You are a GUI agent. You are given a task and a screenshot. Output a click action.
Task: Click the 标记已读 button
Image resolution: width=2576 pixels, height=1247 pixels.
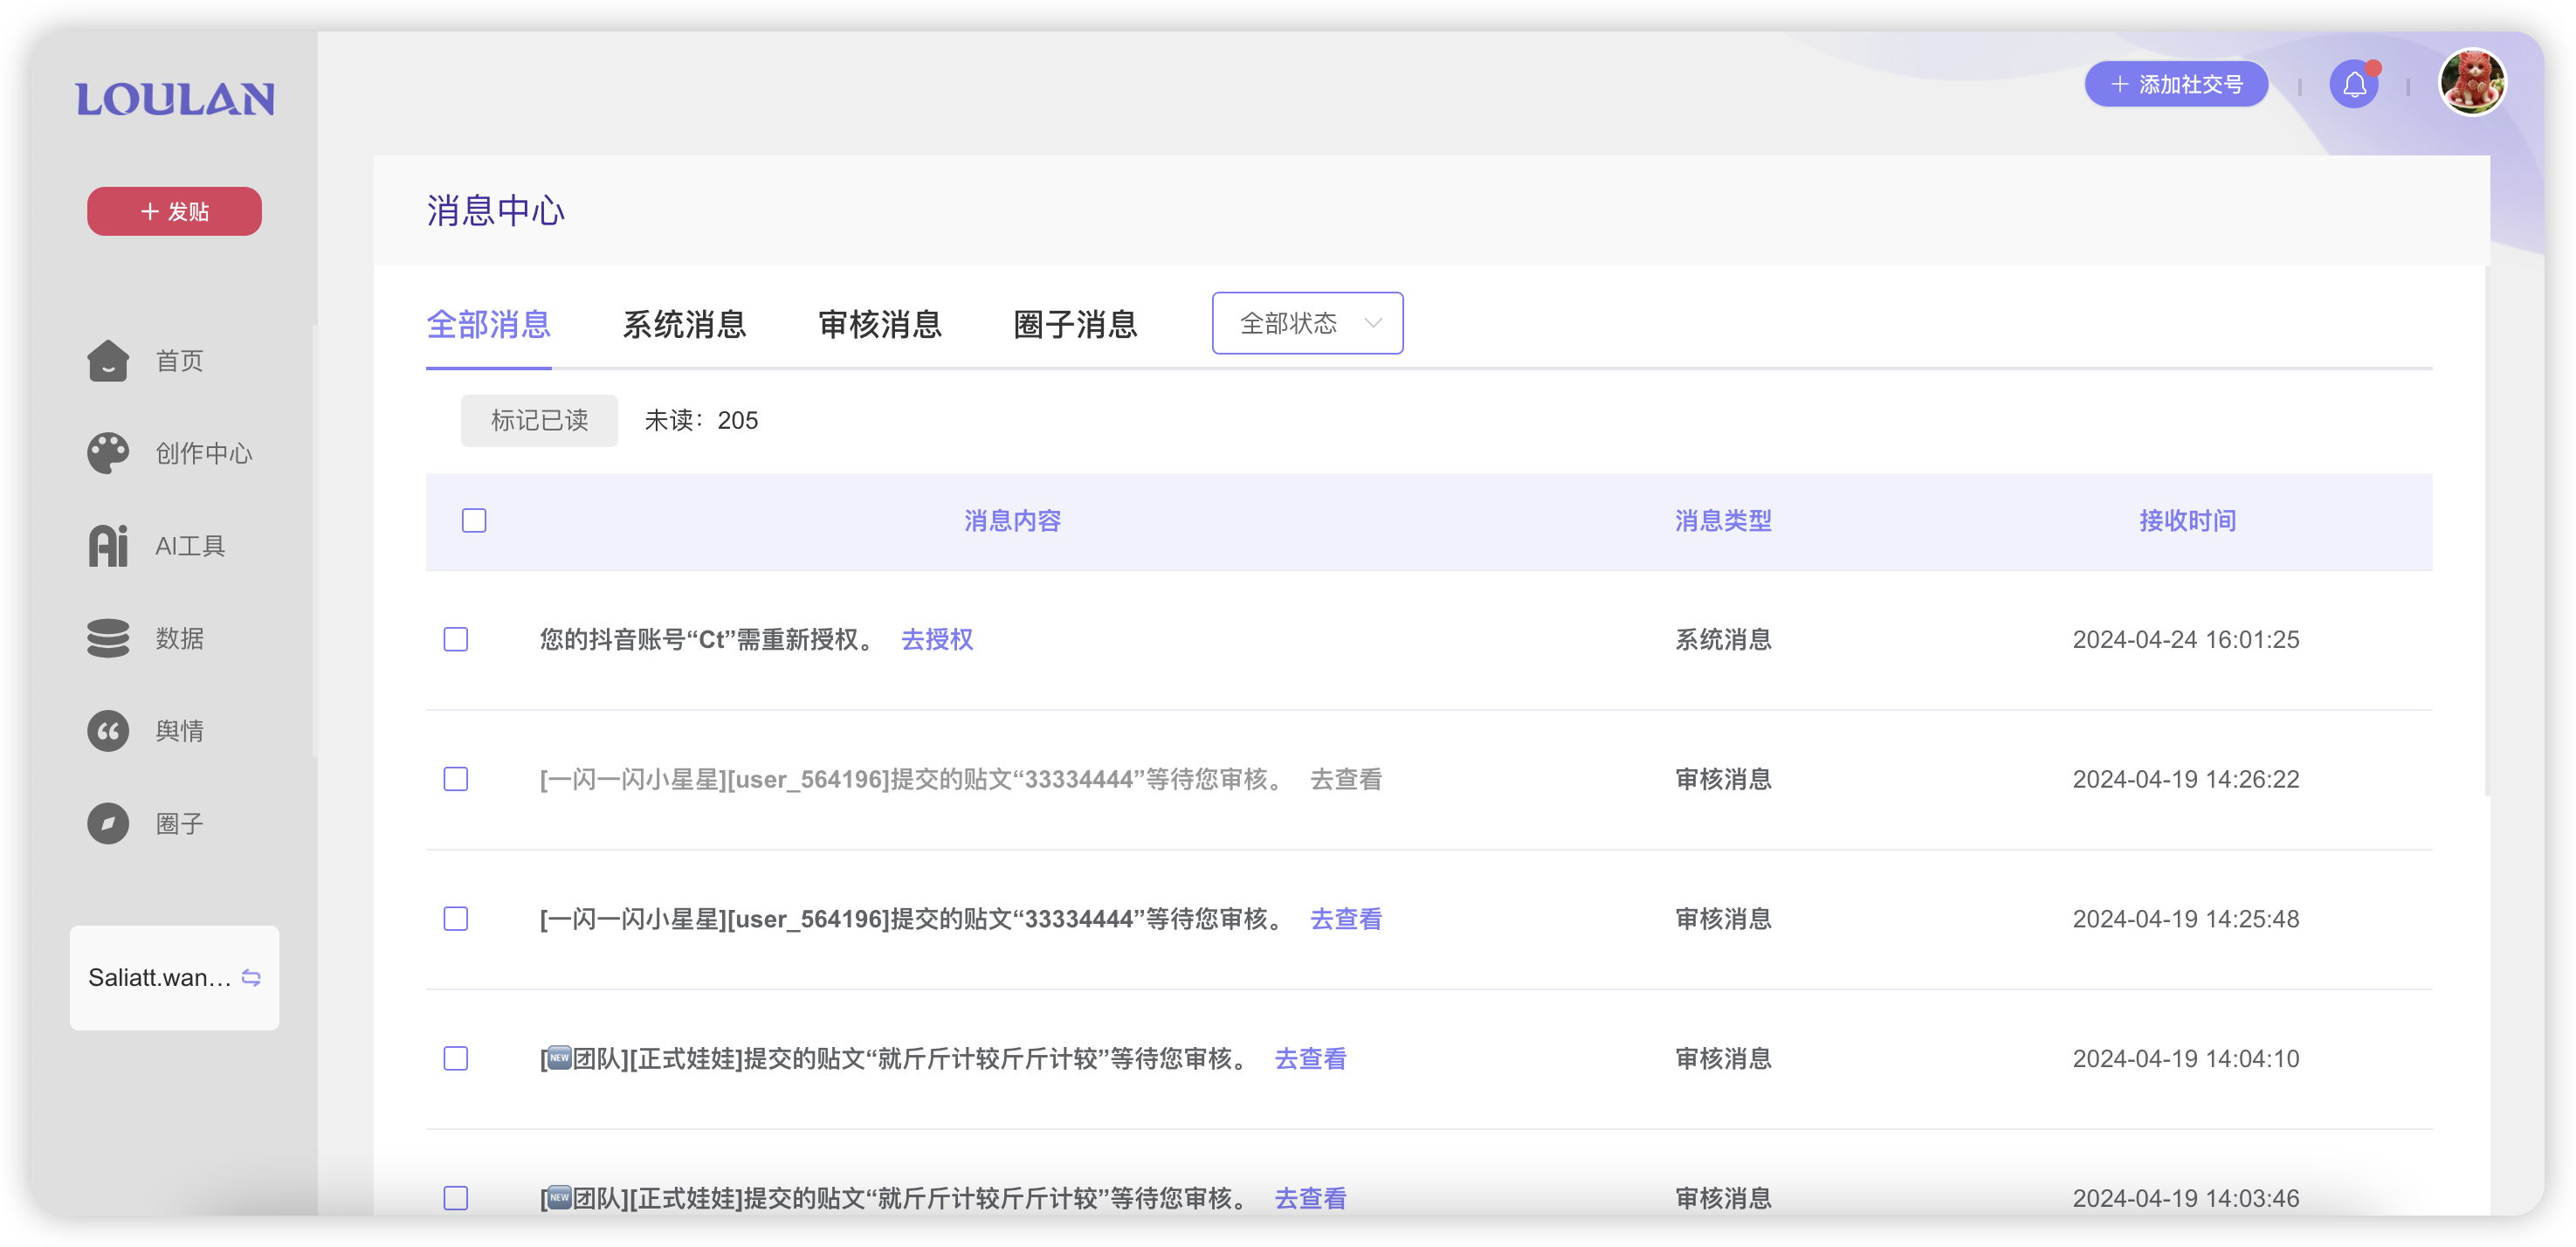pyautogui.click(x=539, y=420)
